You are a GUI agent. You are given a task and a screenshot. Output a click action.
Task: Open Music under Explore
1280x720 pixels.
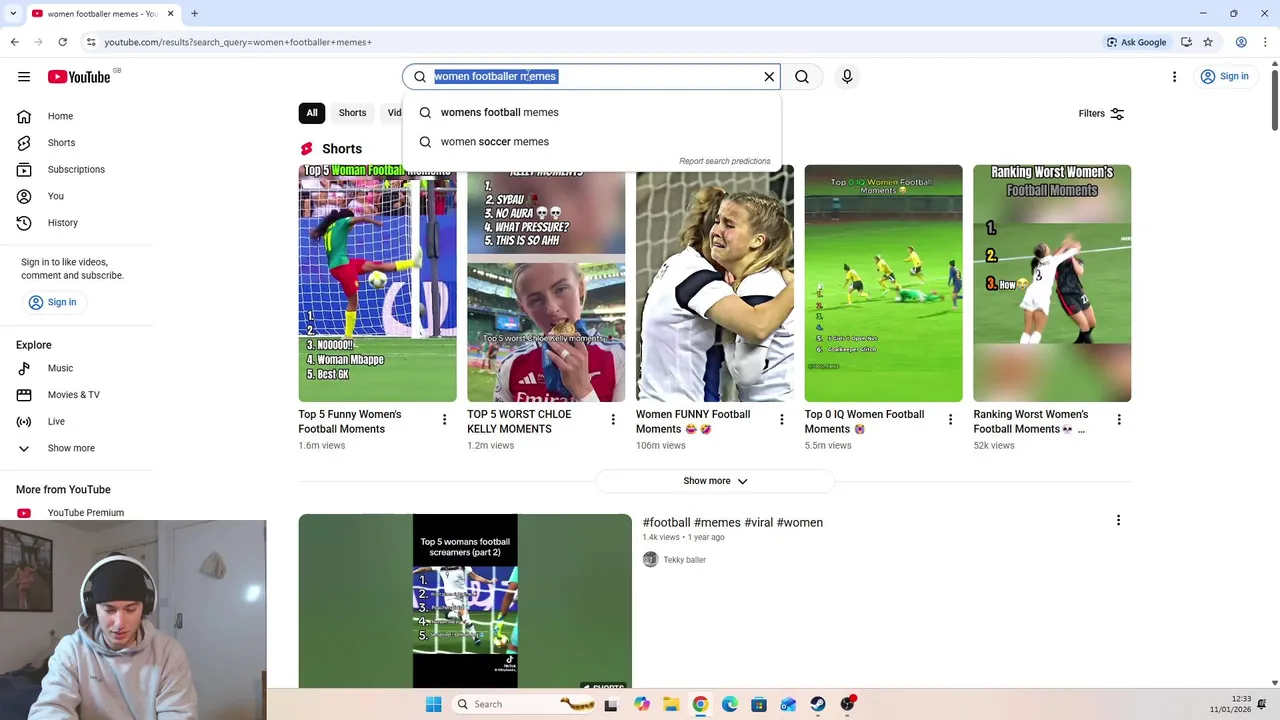[x=60, y=368]
